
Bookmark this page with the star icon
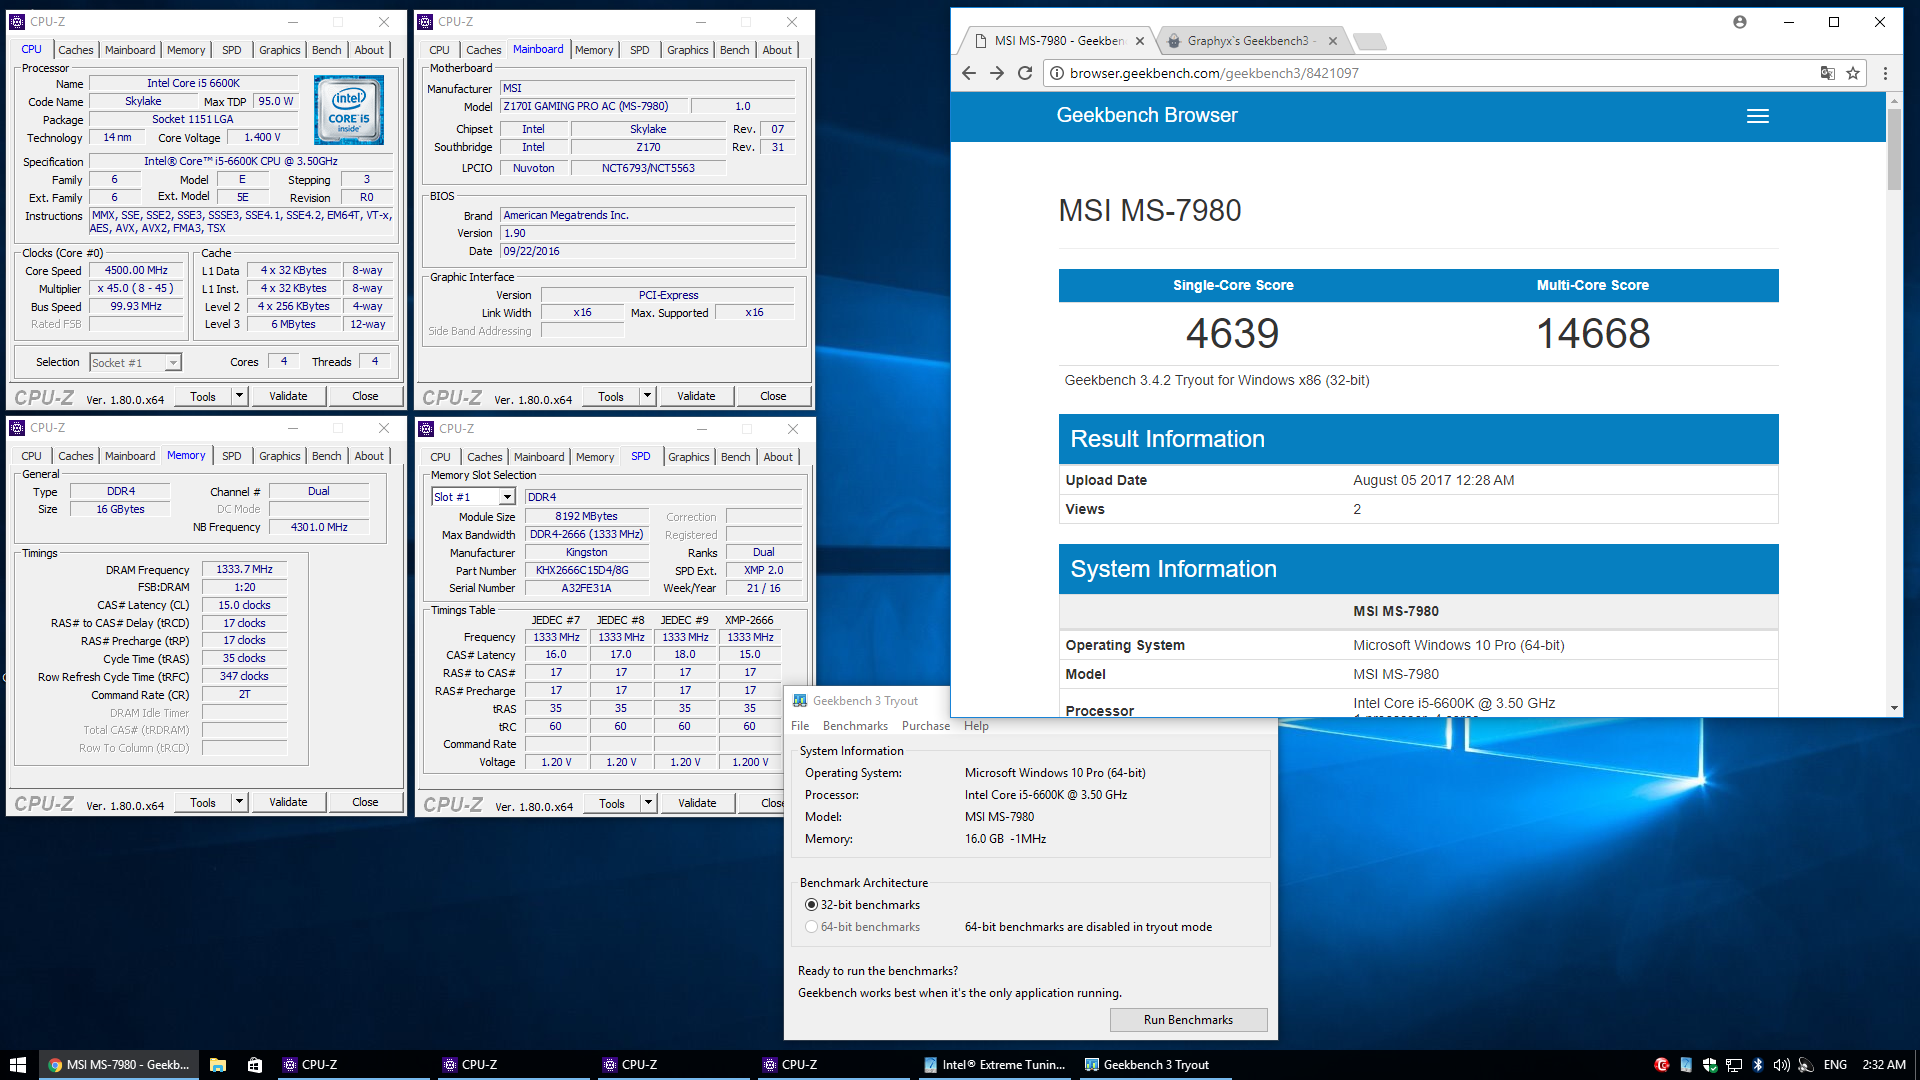pos(1853,73)
